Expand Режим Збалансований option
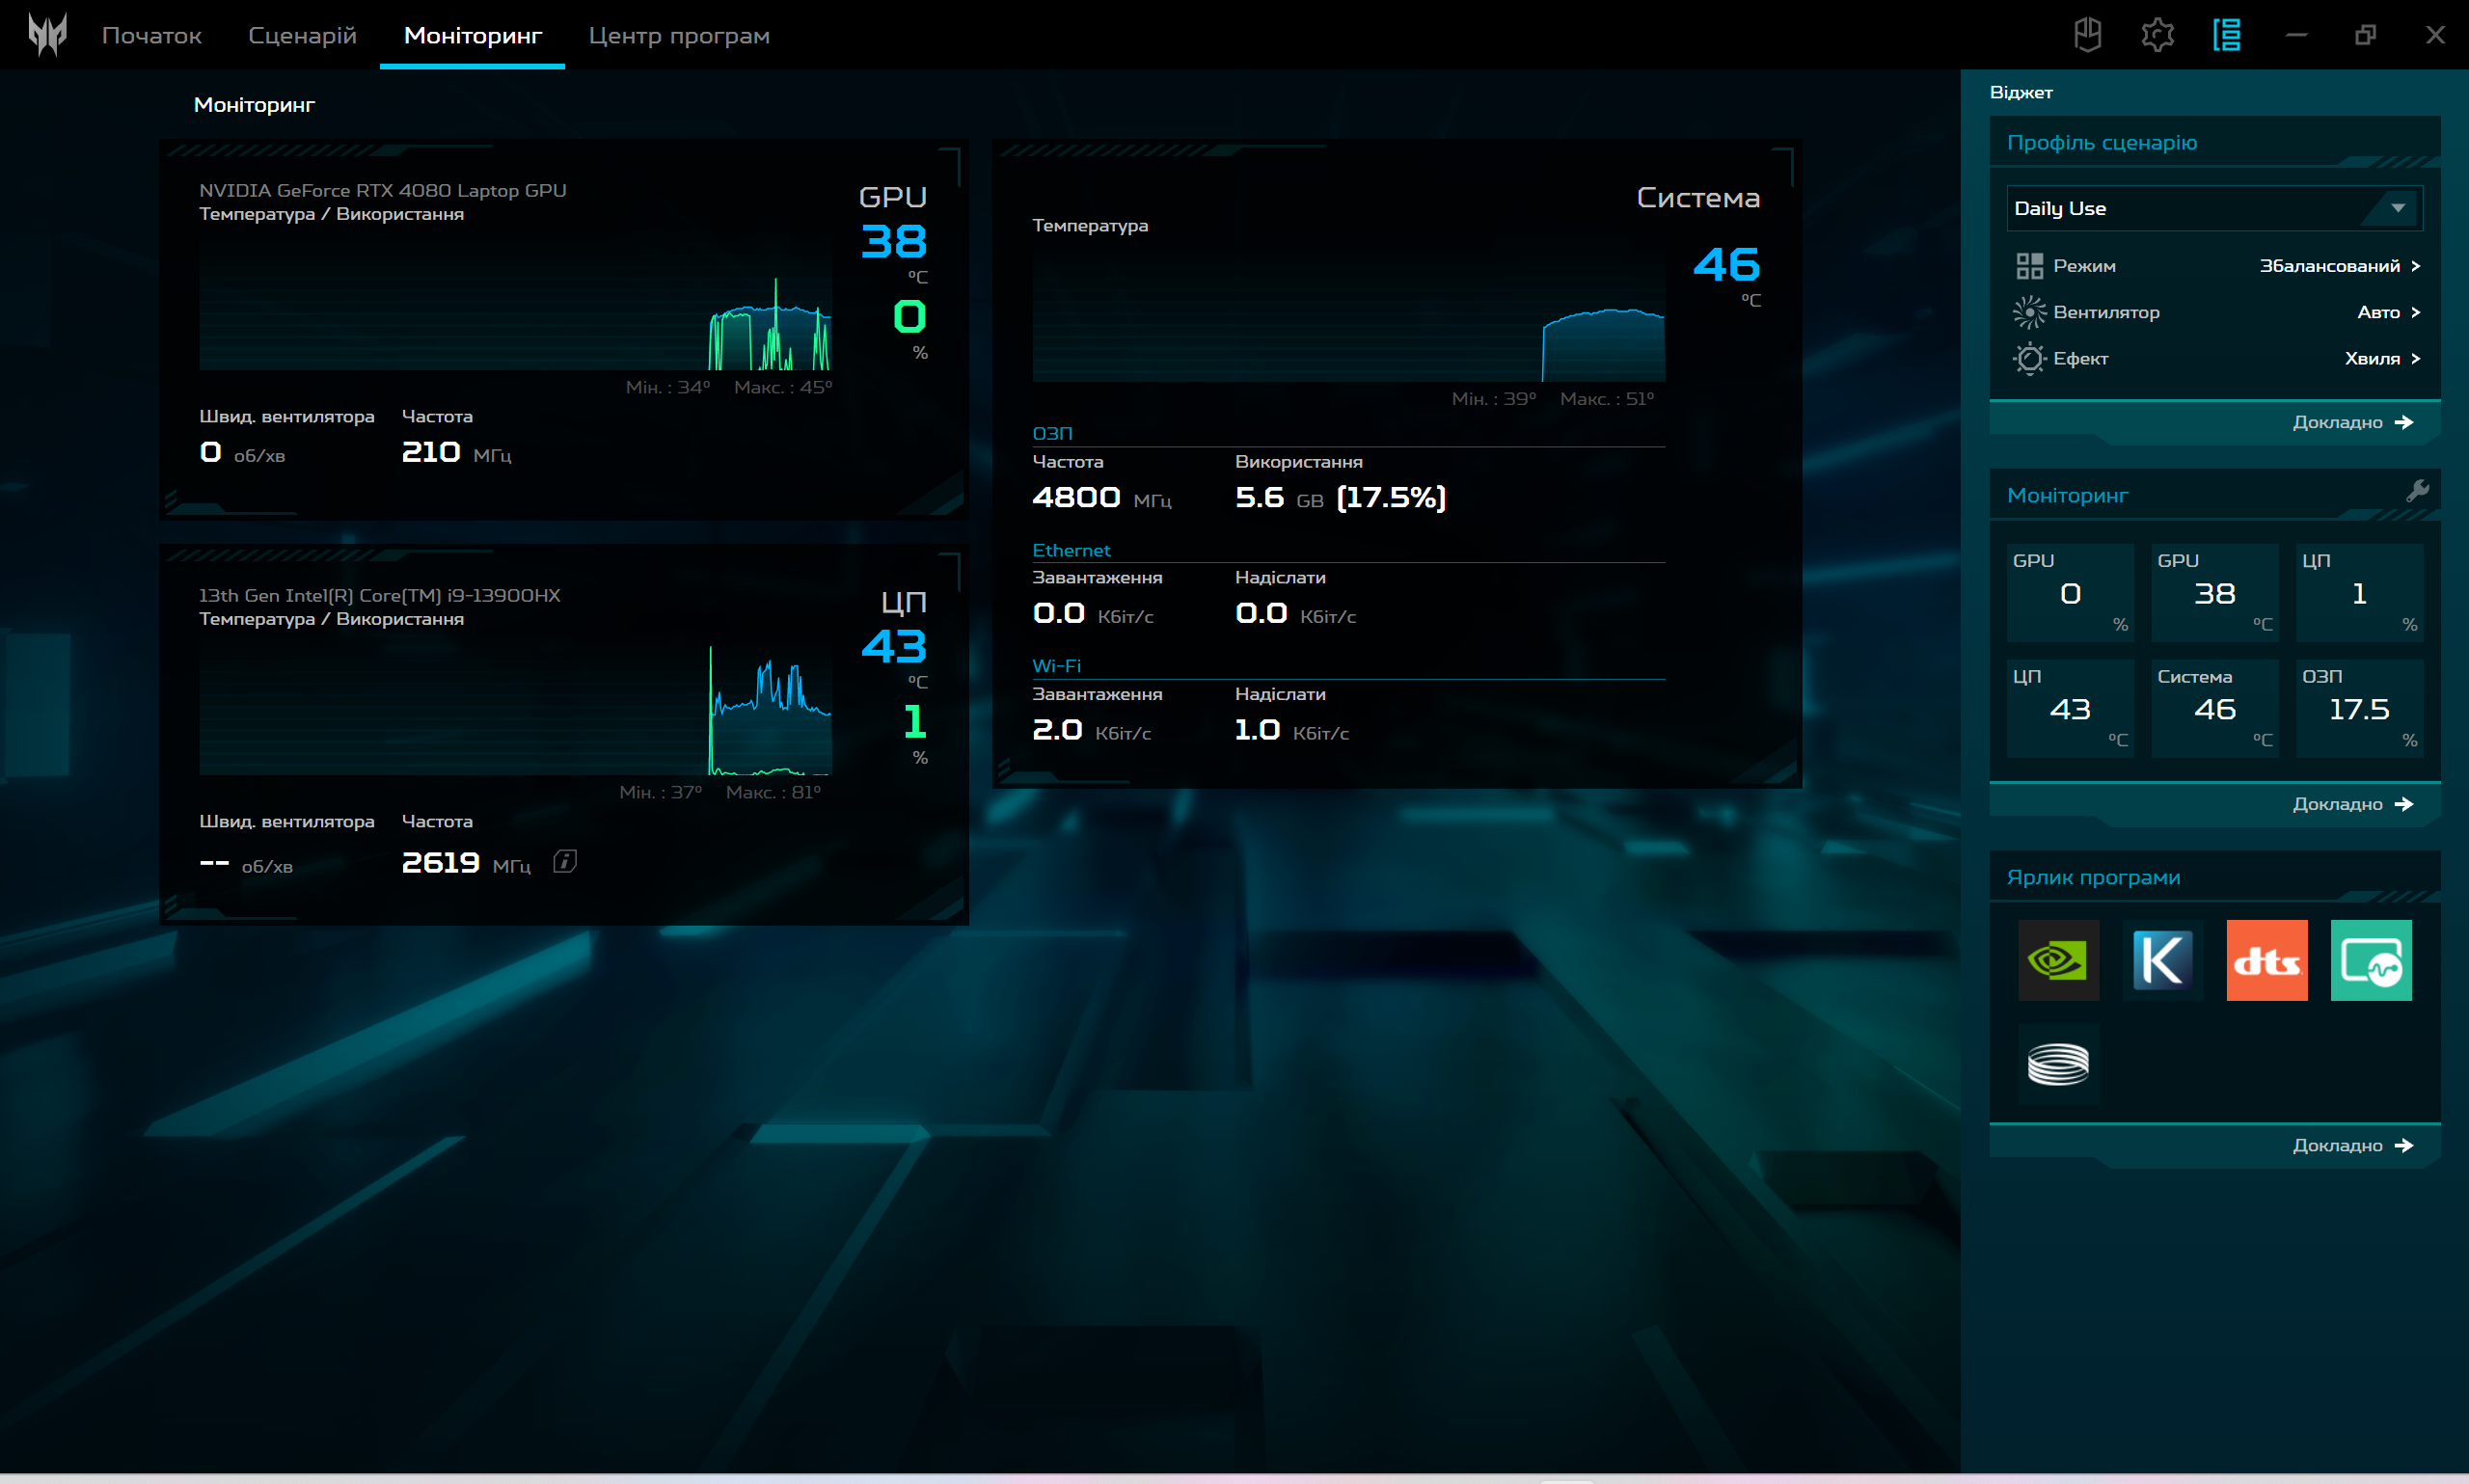This screenshot has width=2469, height=1484. coord(2339,266)
